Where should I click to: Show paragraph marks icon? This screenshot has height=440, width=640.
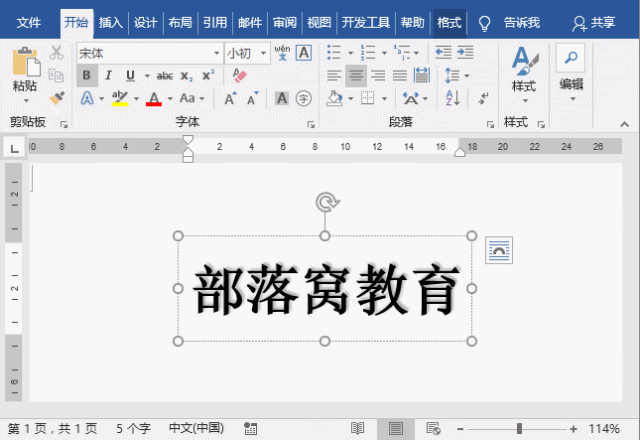(x=484, y=98)
